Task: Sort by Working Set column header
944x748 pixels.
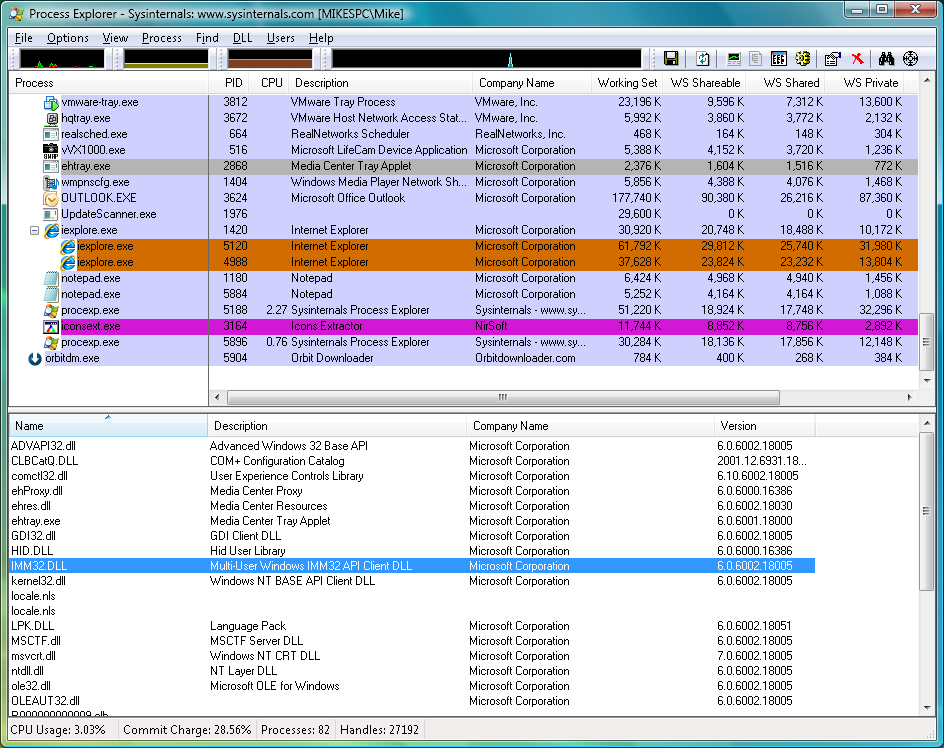Action: tap(627, 83)
